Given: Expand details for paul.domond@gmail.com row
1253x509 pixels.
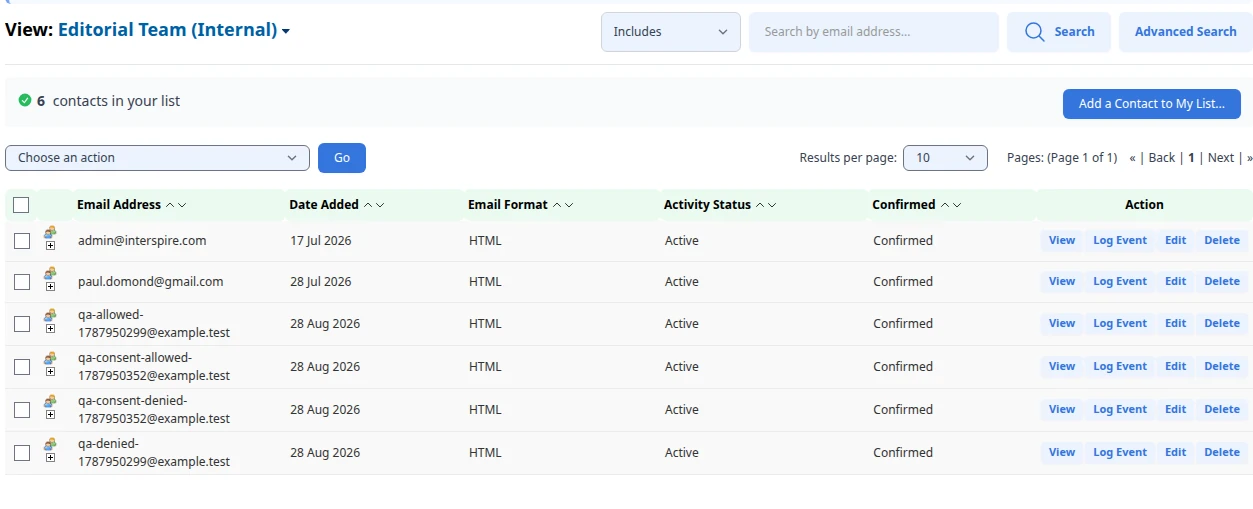Looking at the screenshot, I should pos(50,286).
